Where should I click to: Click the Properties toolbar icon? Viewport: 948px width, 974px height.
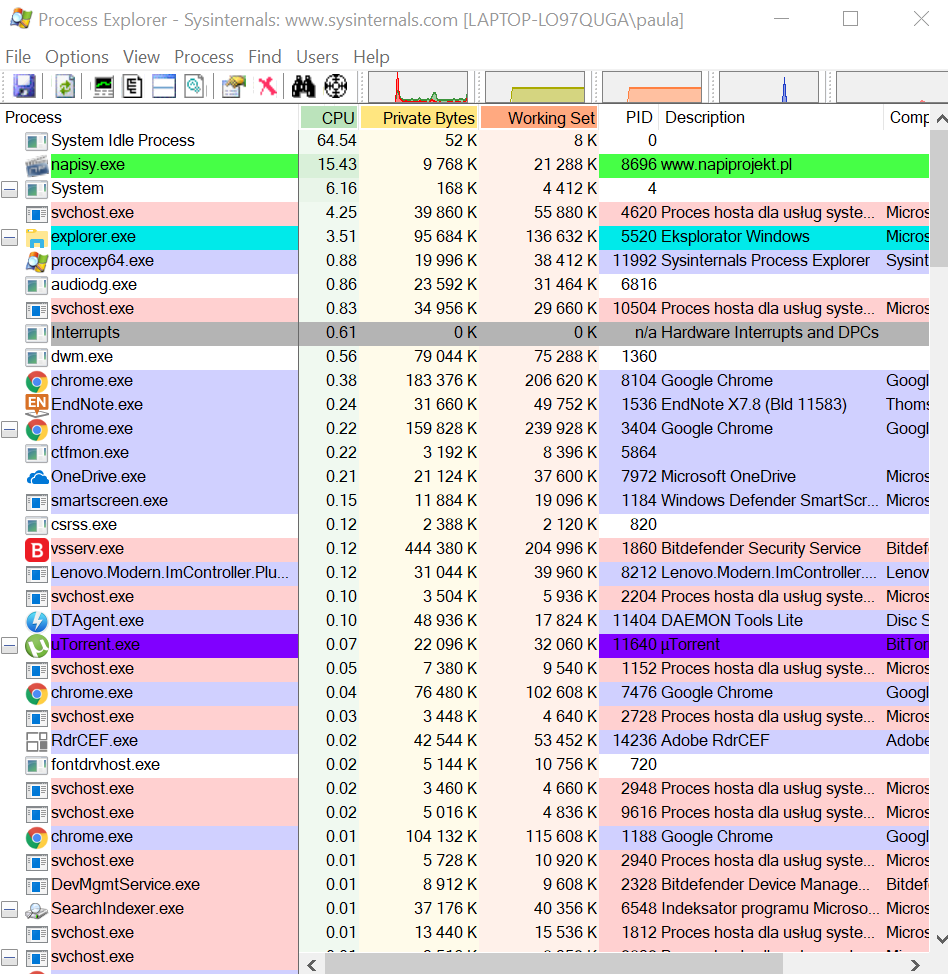point(234,86)
